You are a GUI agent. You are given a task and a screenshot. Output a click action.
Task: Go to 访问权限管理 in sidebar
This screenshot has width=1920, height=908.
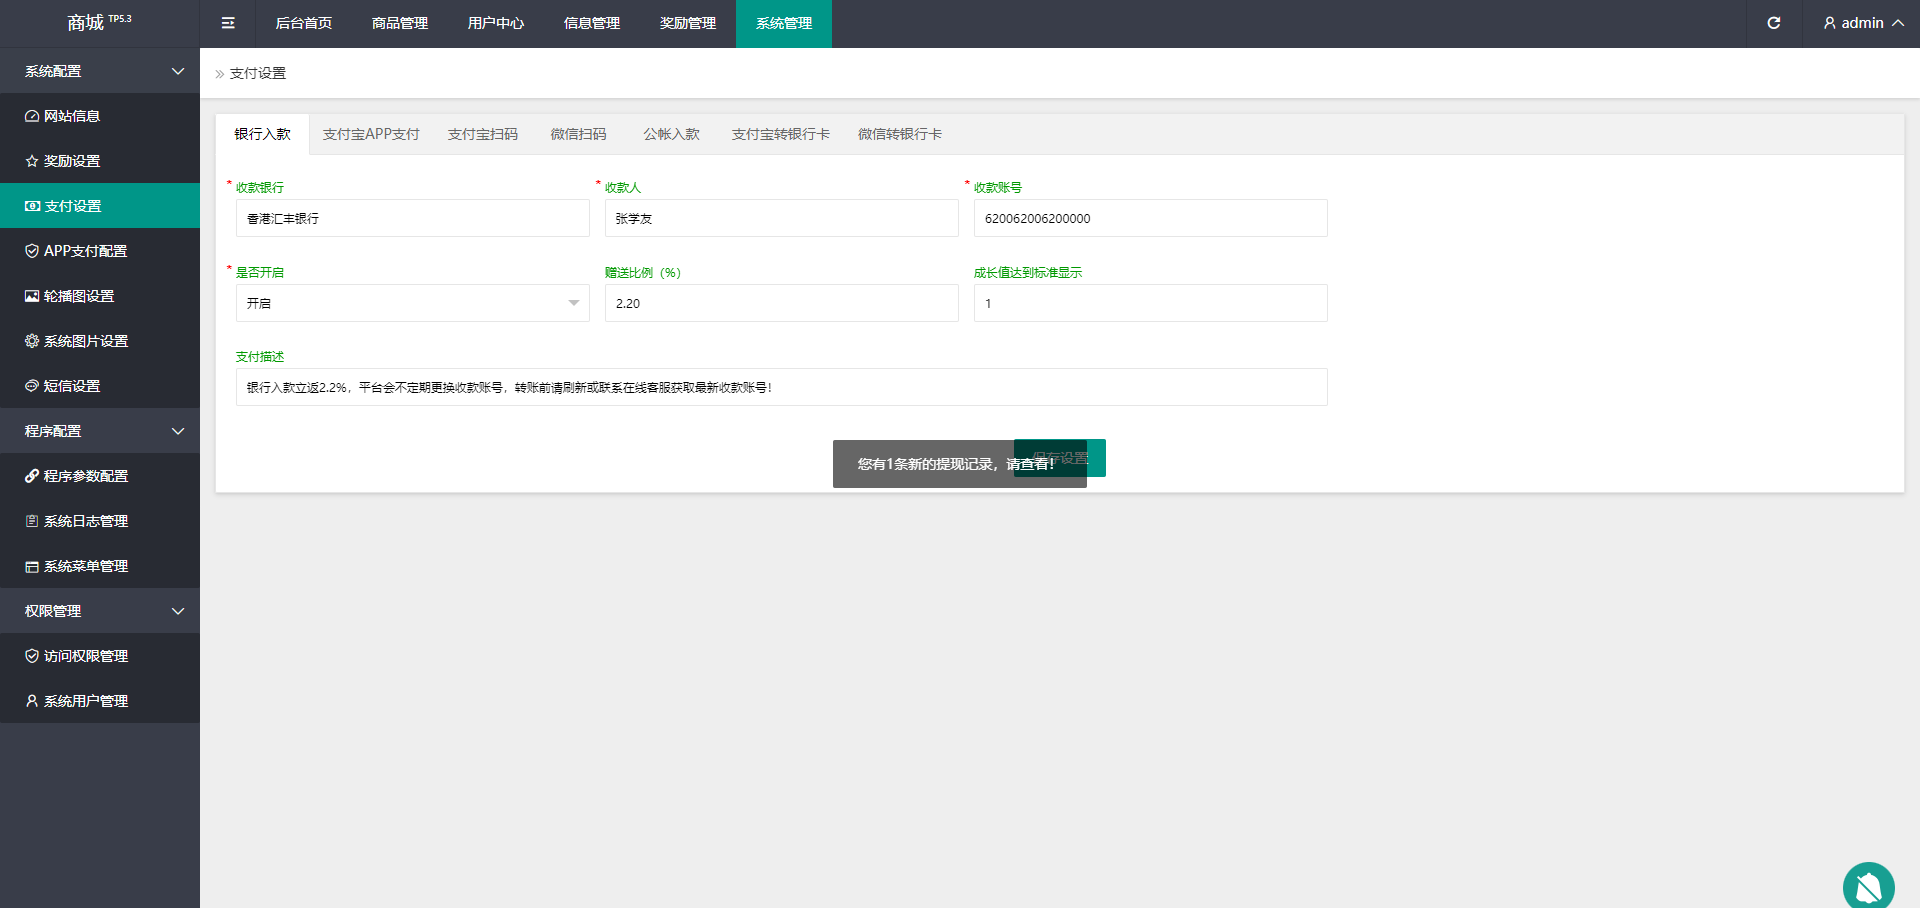pyautogui.click(x=100, y=656)
